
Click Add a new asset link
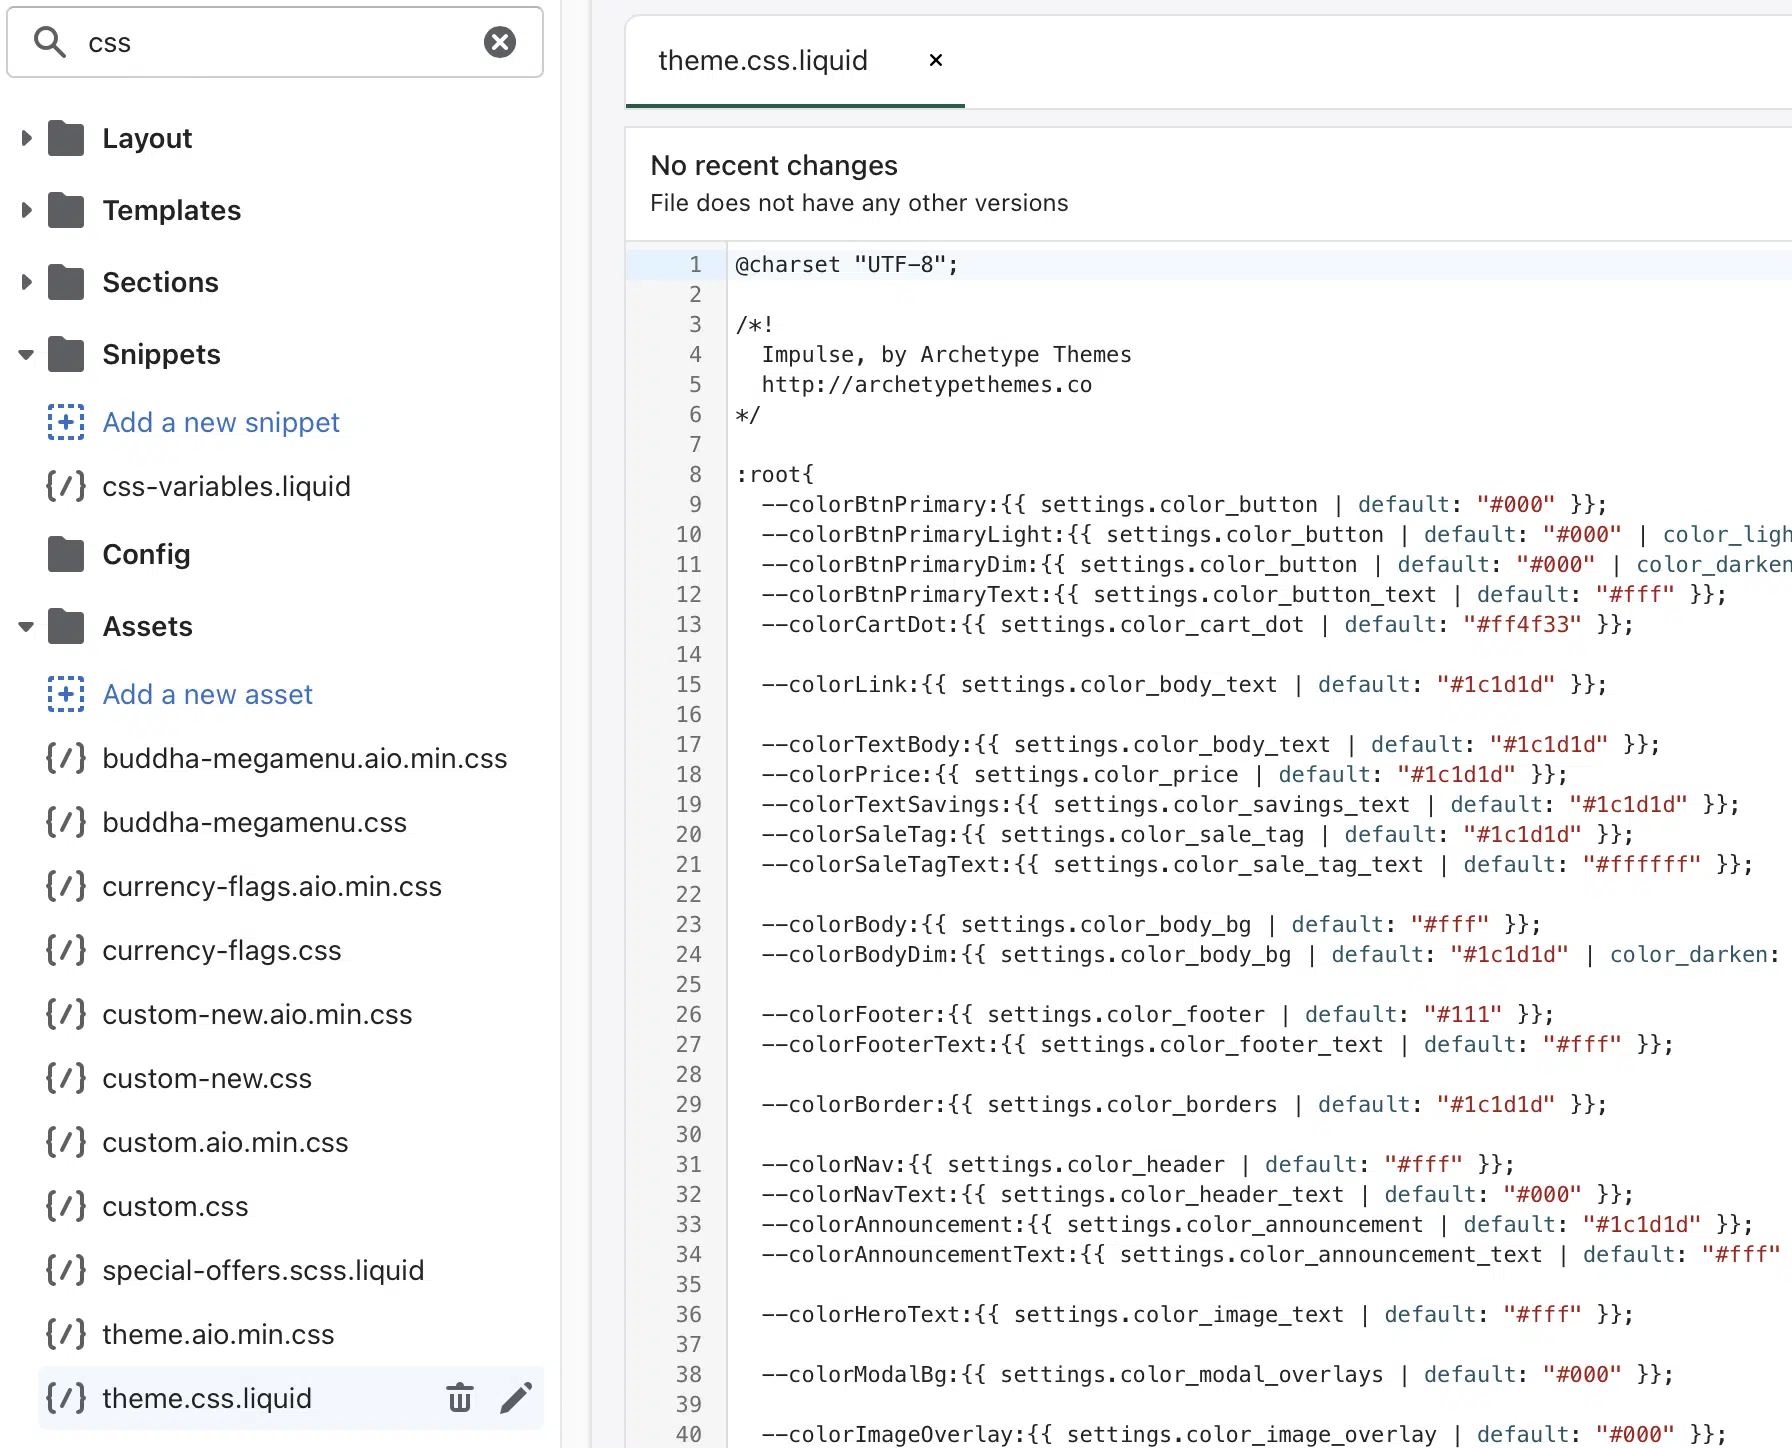(208, 694)
